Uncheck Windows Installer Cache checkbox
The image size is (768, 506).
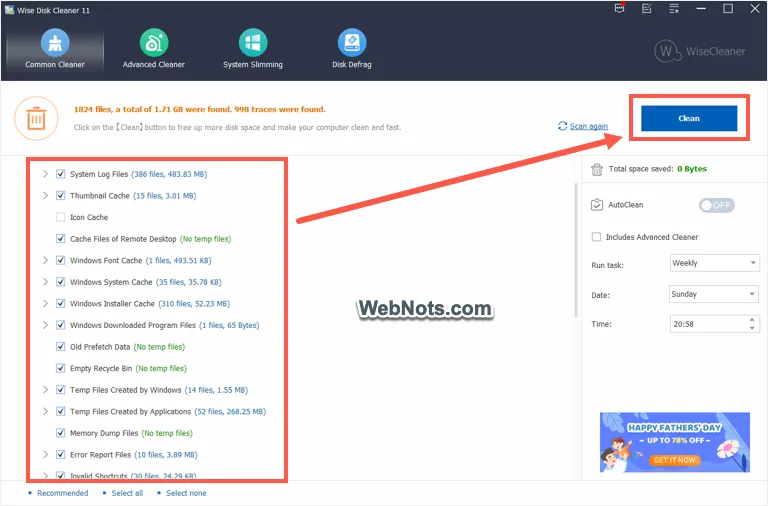(60, 303)
